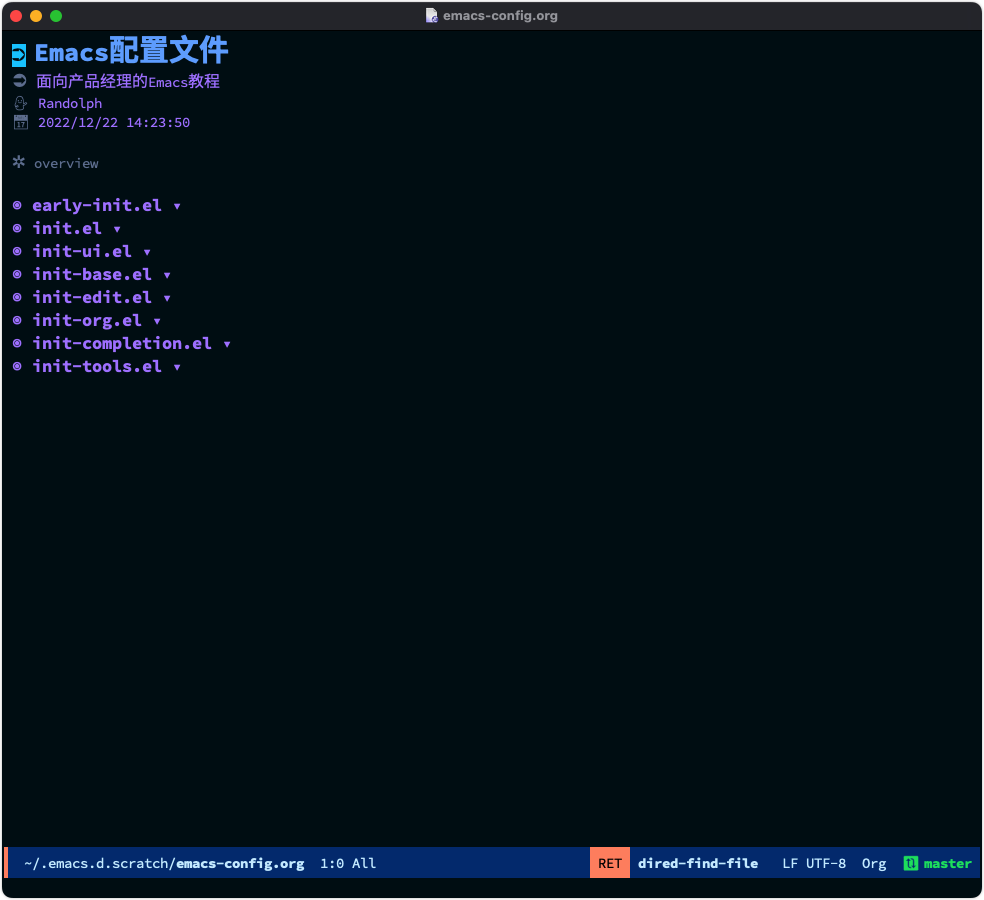Click the calendar icon beside the date

[x=21, y=122]
